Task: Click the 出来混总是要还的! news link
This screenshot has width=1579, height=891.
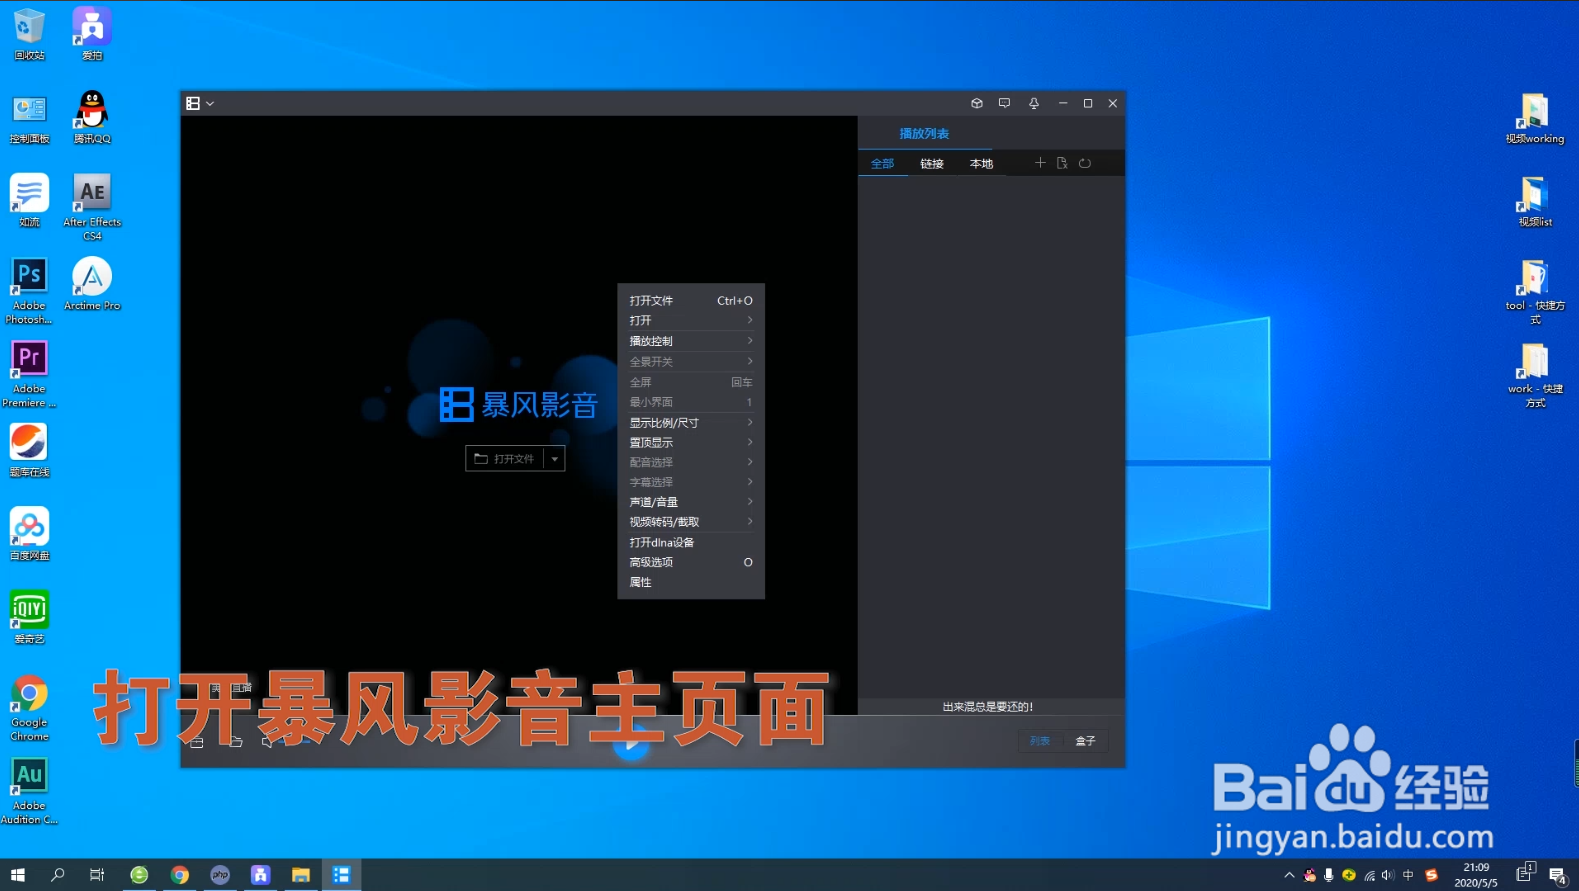Action: click(x=988, y=706)
